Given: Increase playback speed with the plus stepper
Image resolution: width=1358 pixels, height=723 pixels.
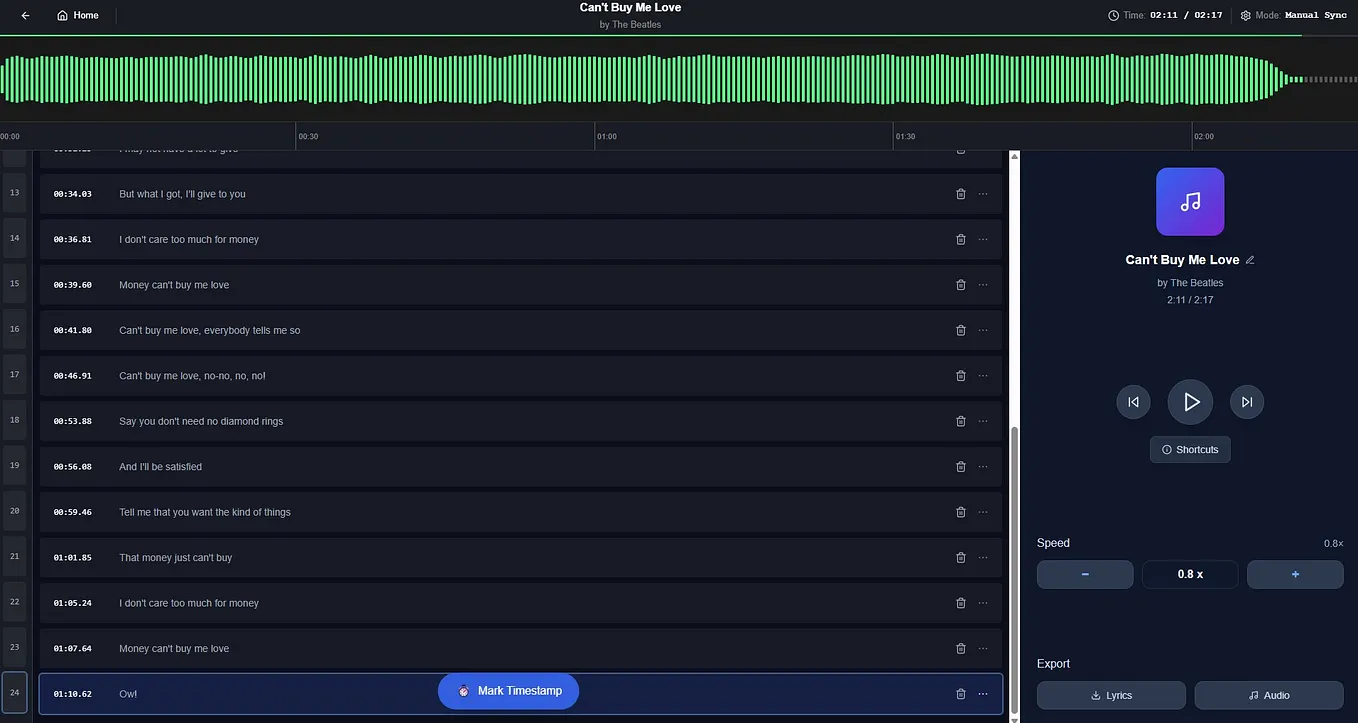Looking at the screenshot, I should (x=1295, y=574).
